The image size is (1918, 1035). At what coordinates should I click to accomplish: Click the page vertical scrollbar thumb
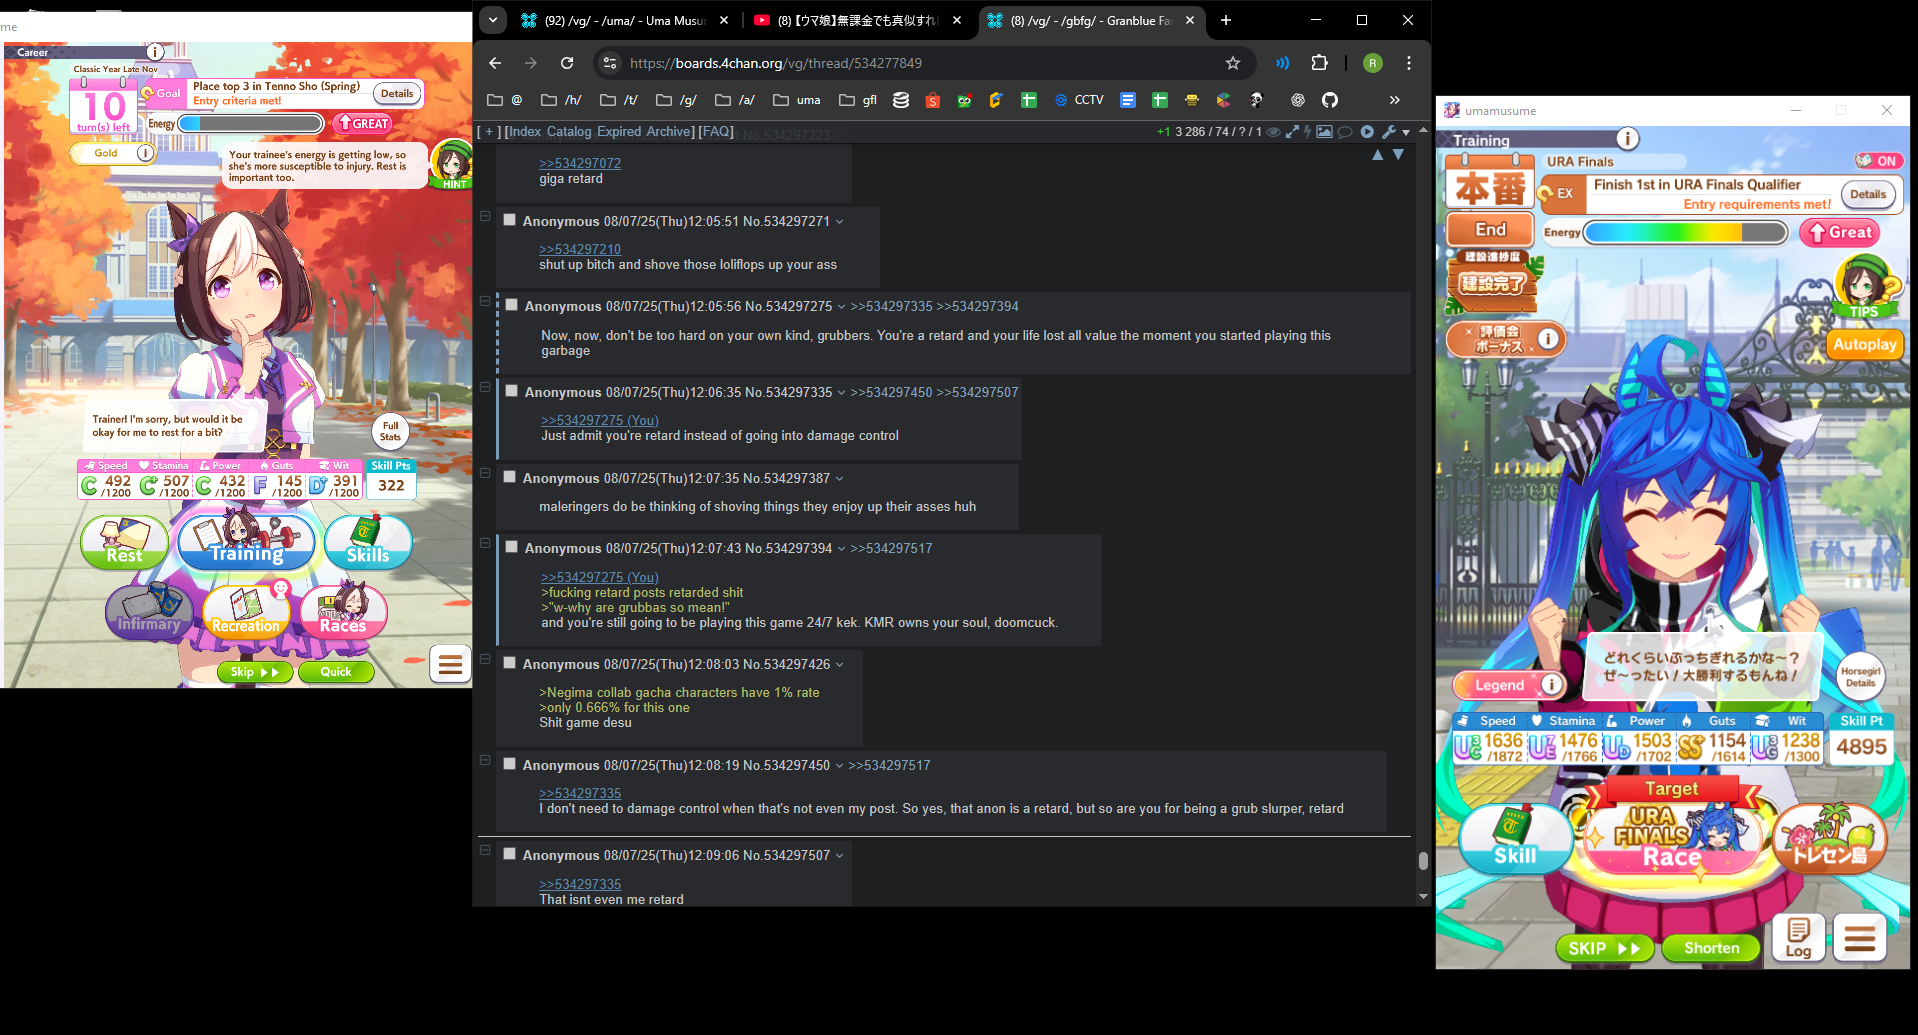tap(1423, 861)
